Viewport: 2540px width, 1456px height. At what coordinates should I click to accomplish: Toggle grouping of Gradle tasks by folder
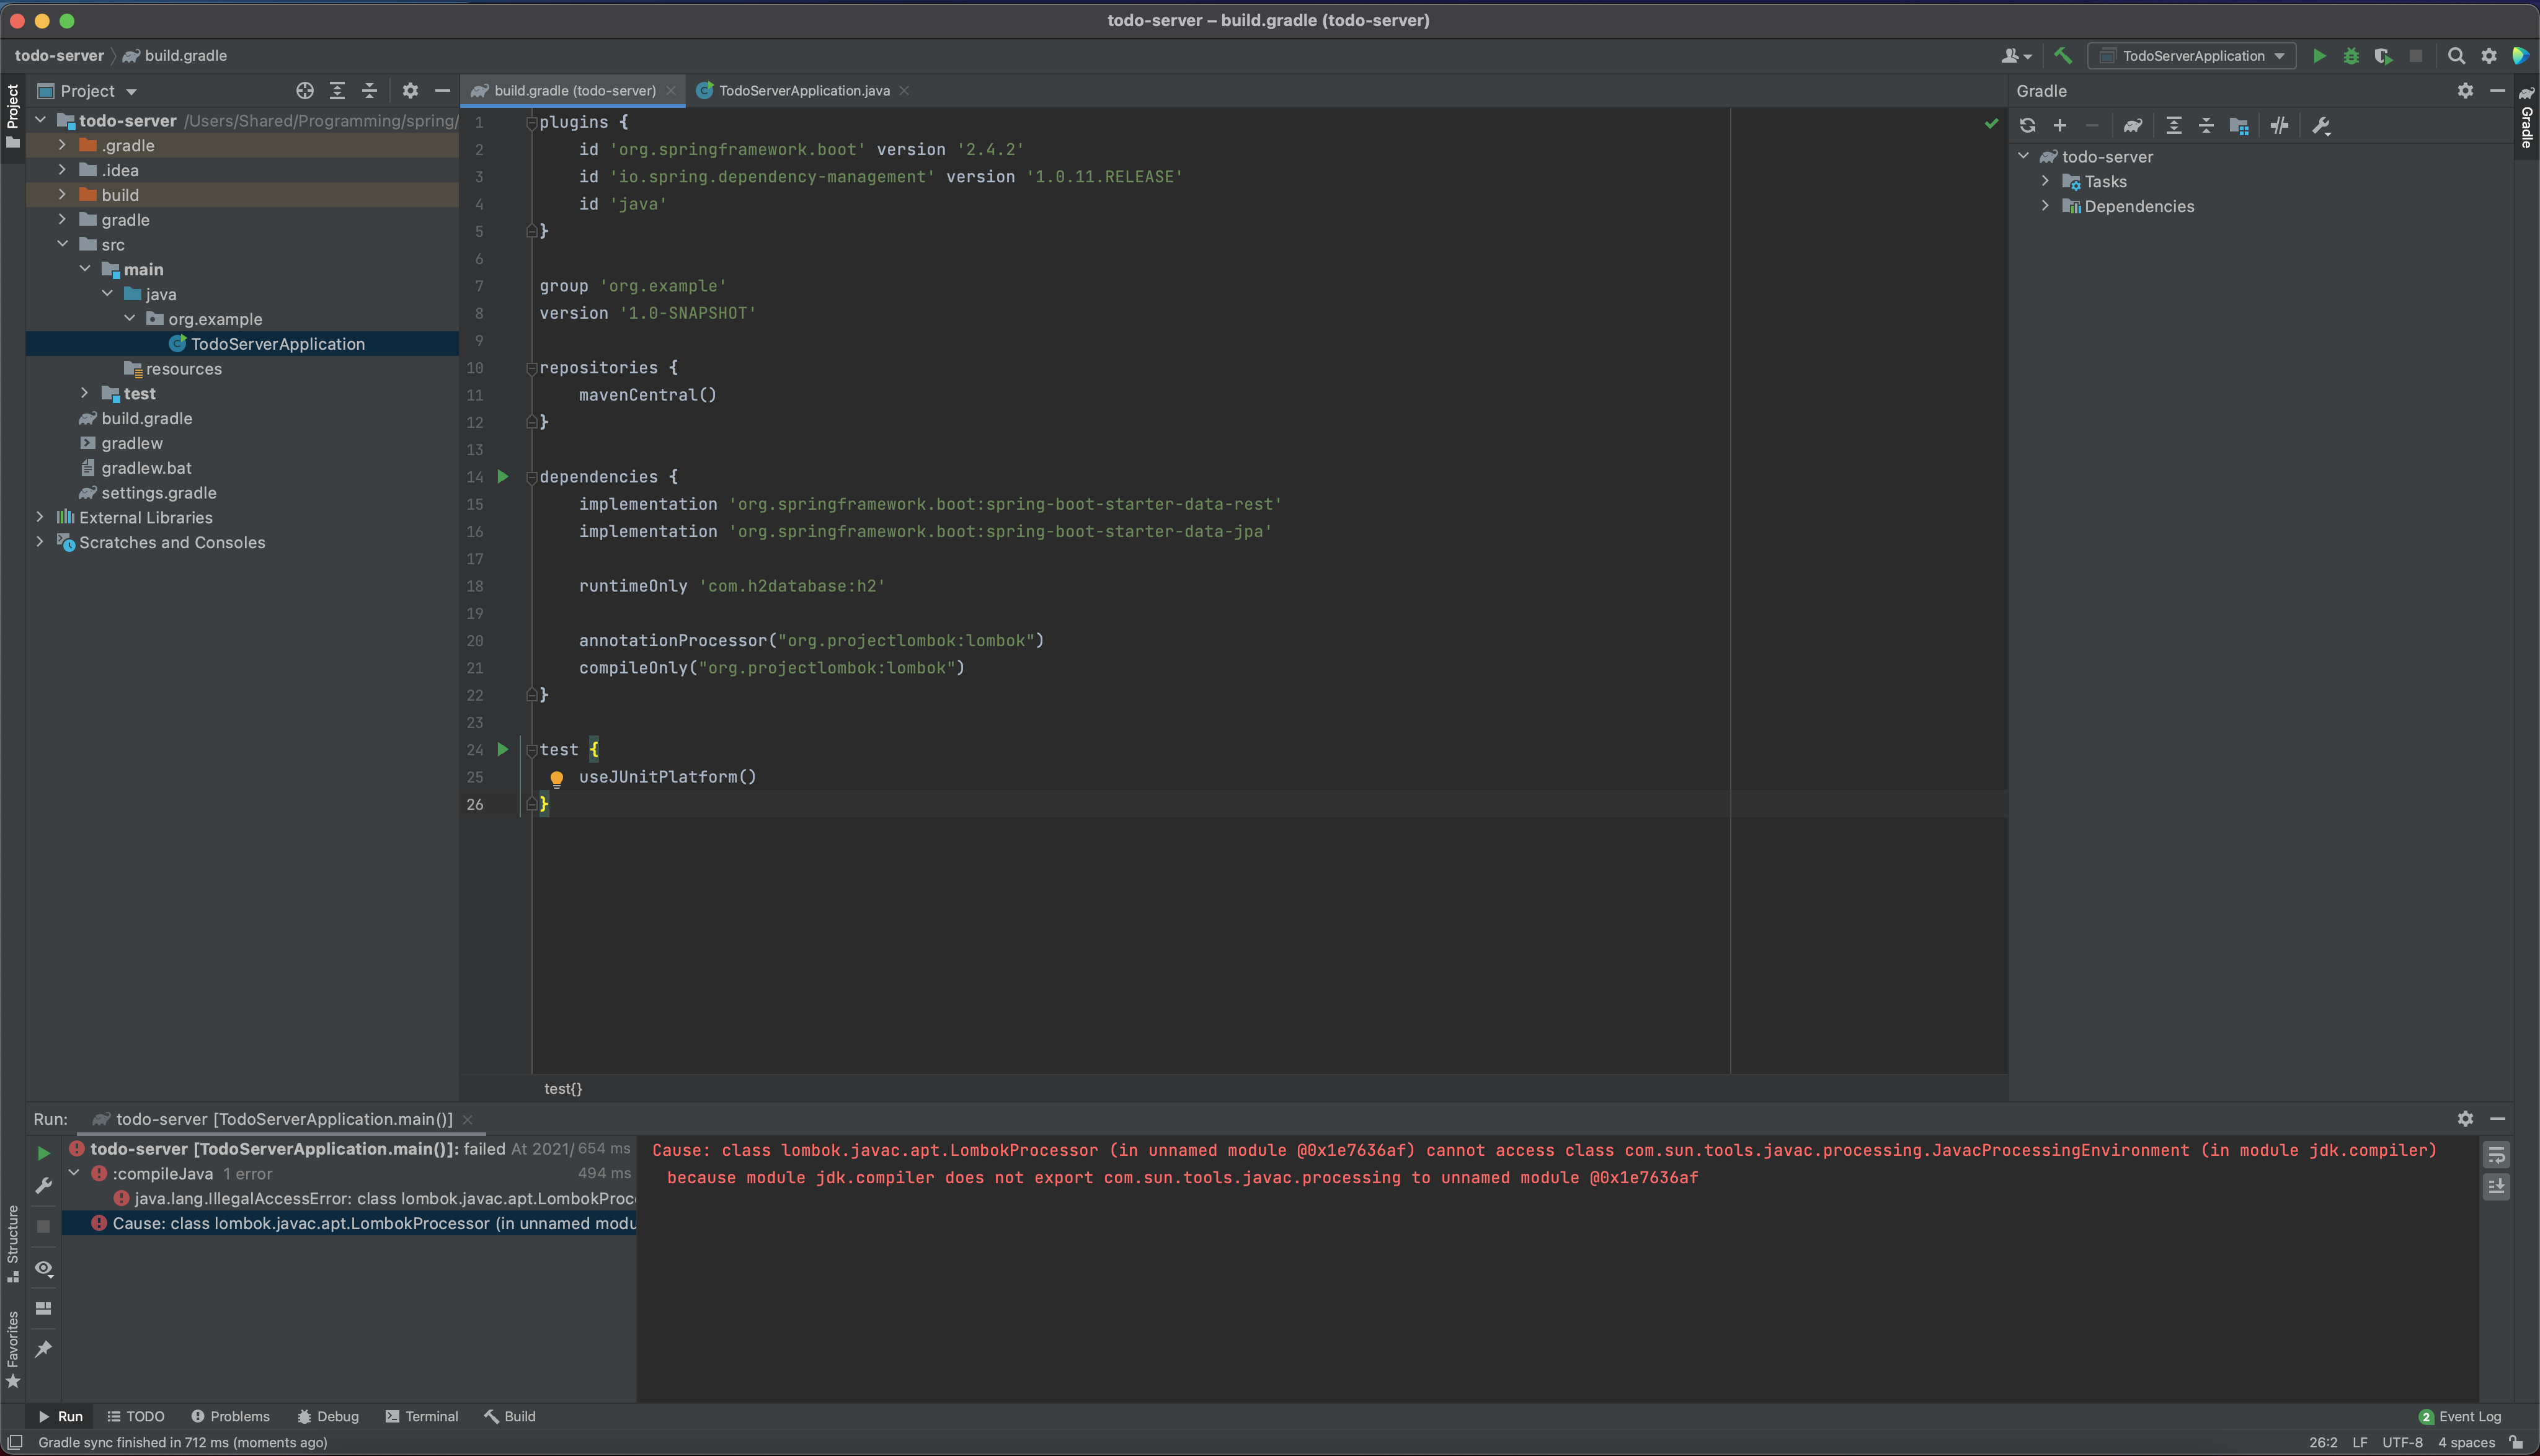tap(2240, 125)
